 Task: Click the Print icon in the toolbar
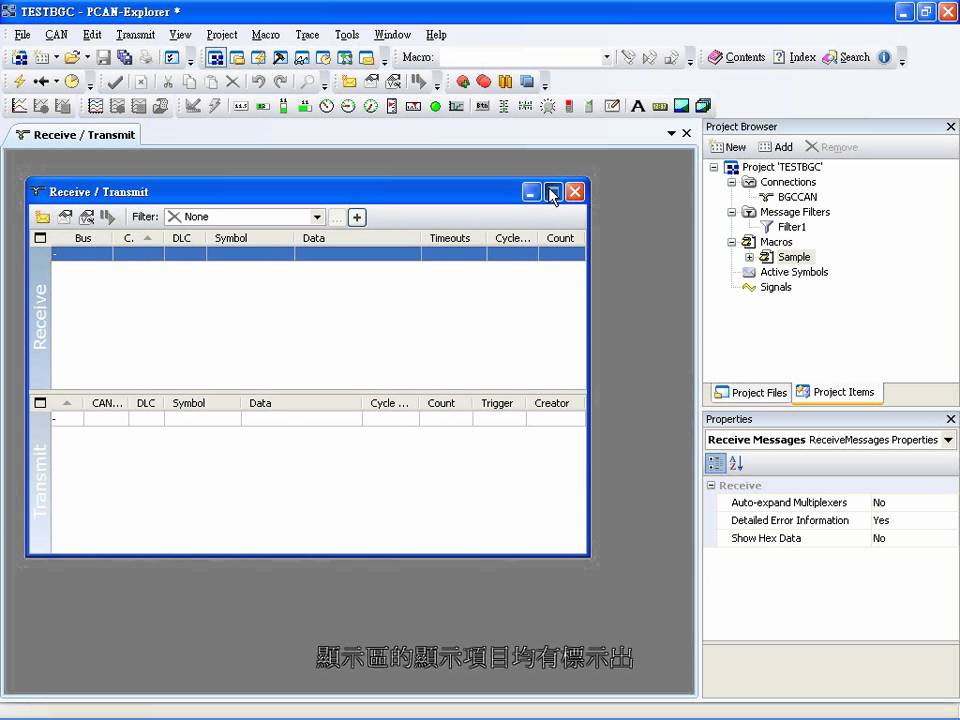(146, 58)
